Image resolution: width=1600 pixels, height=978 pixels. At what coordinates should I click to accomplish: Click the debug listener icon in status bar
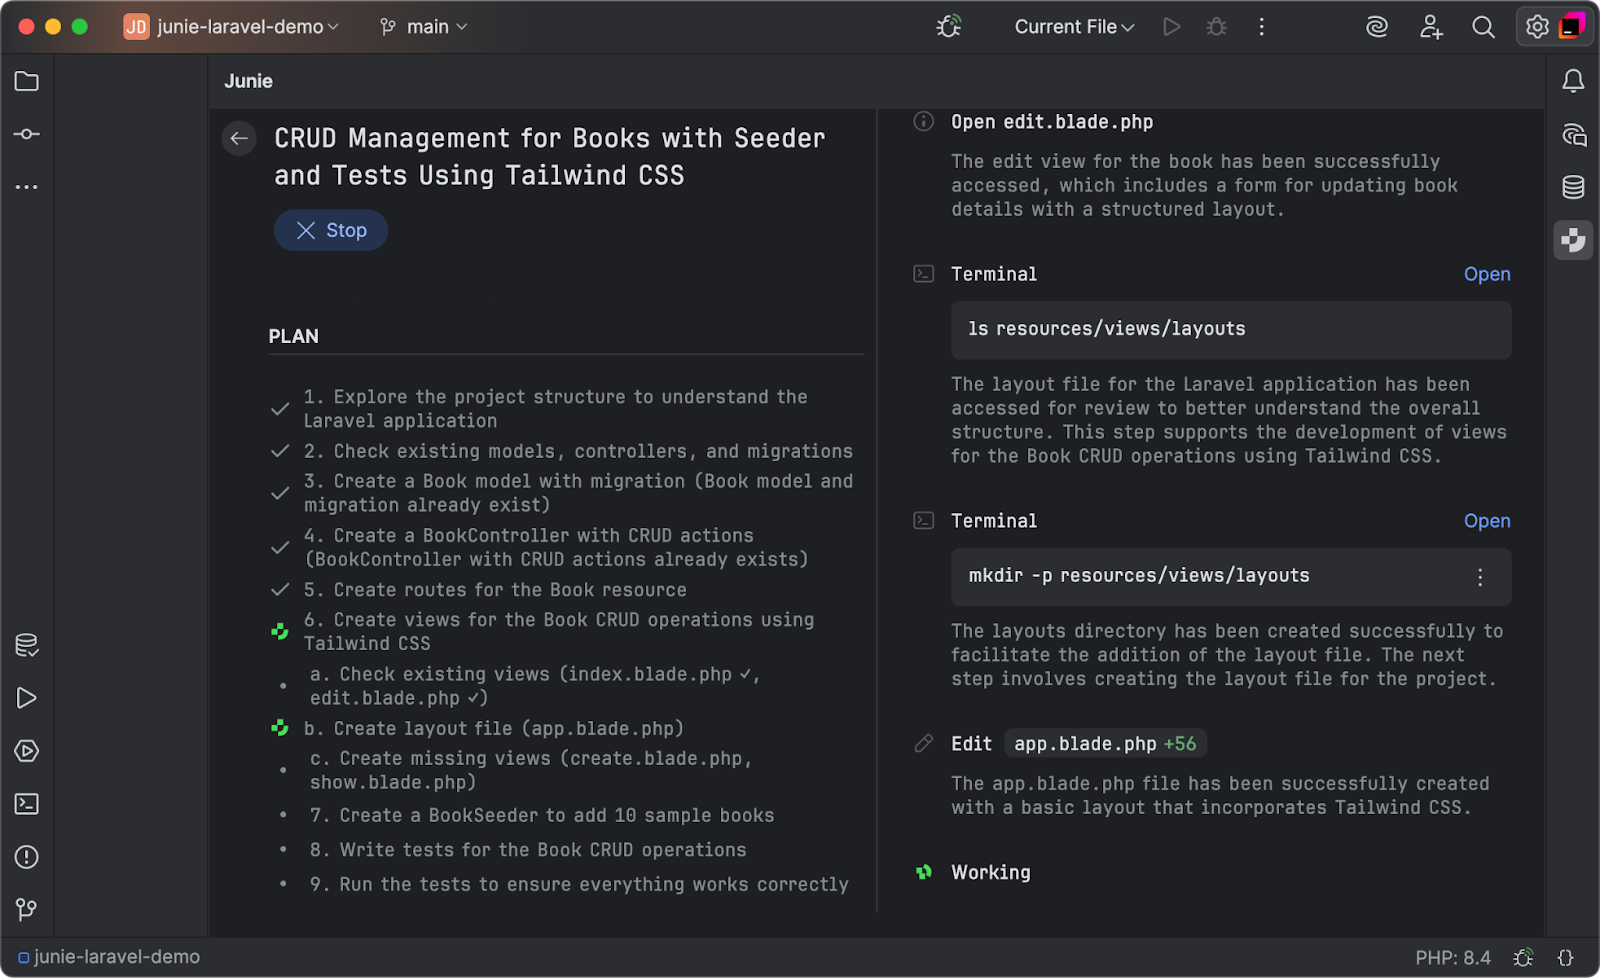[x=1523, y=958]
